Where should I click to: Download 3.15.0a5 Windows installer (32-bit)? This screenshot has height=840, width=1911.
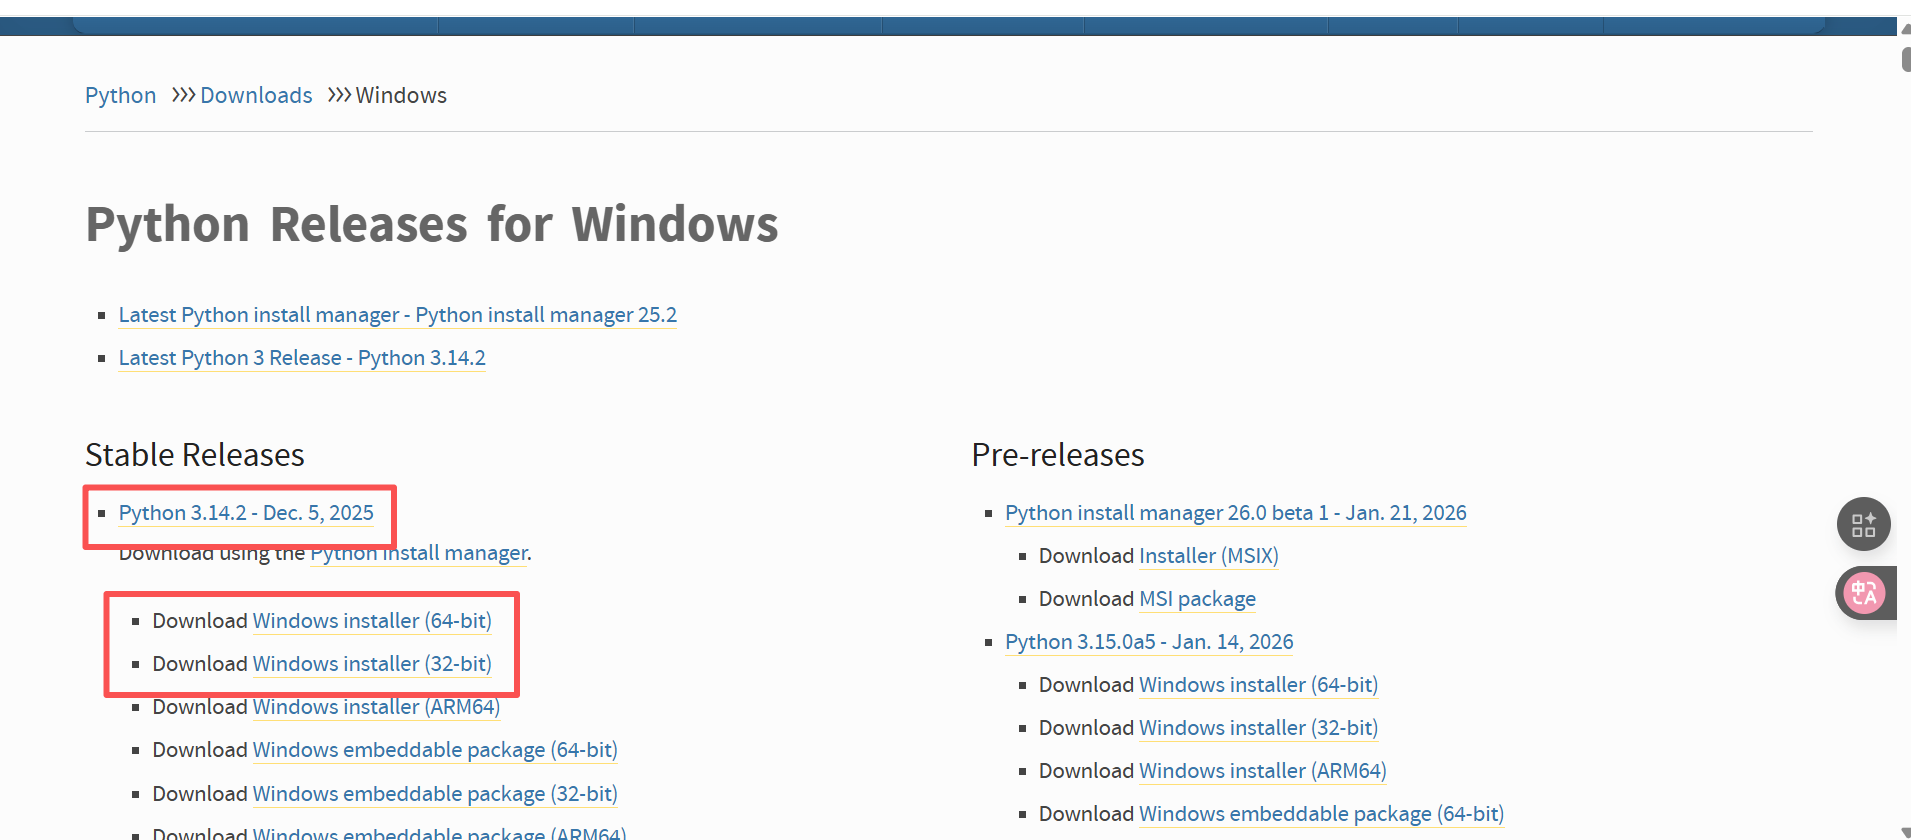click(x=1258, y=728)
